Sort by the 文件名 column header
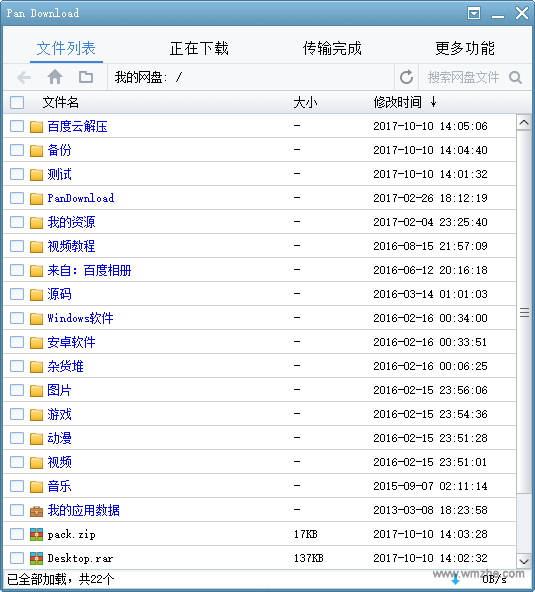 [60, 102]
